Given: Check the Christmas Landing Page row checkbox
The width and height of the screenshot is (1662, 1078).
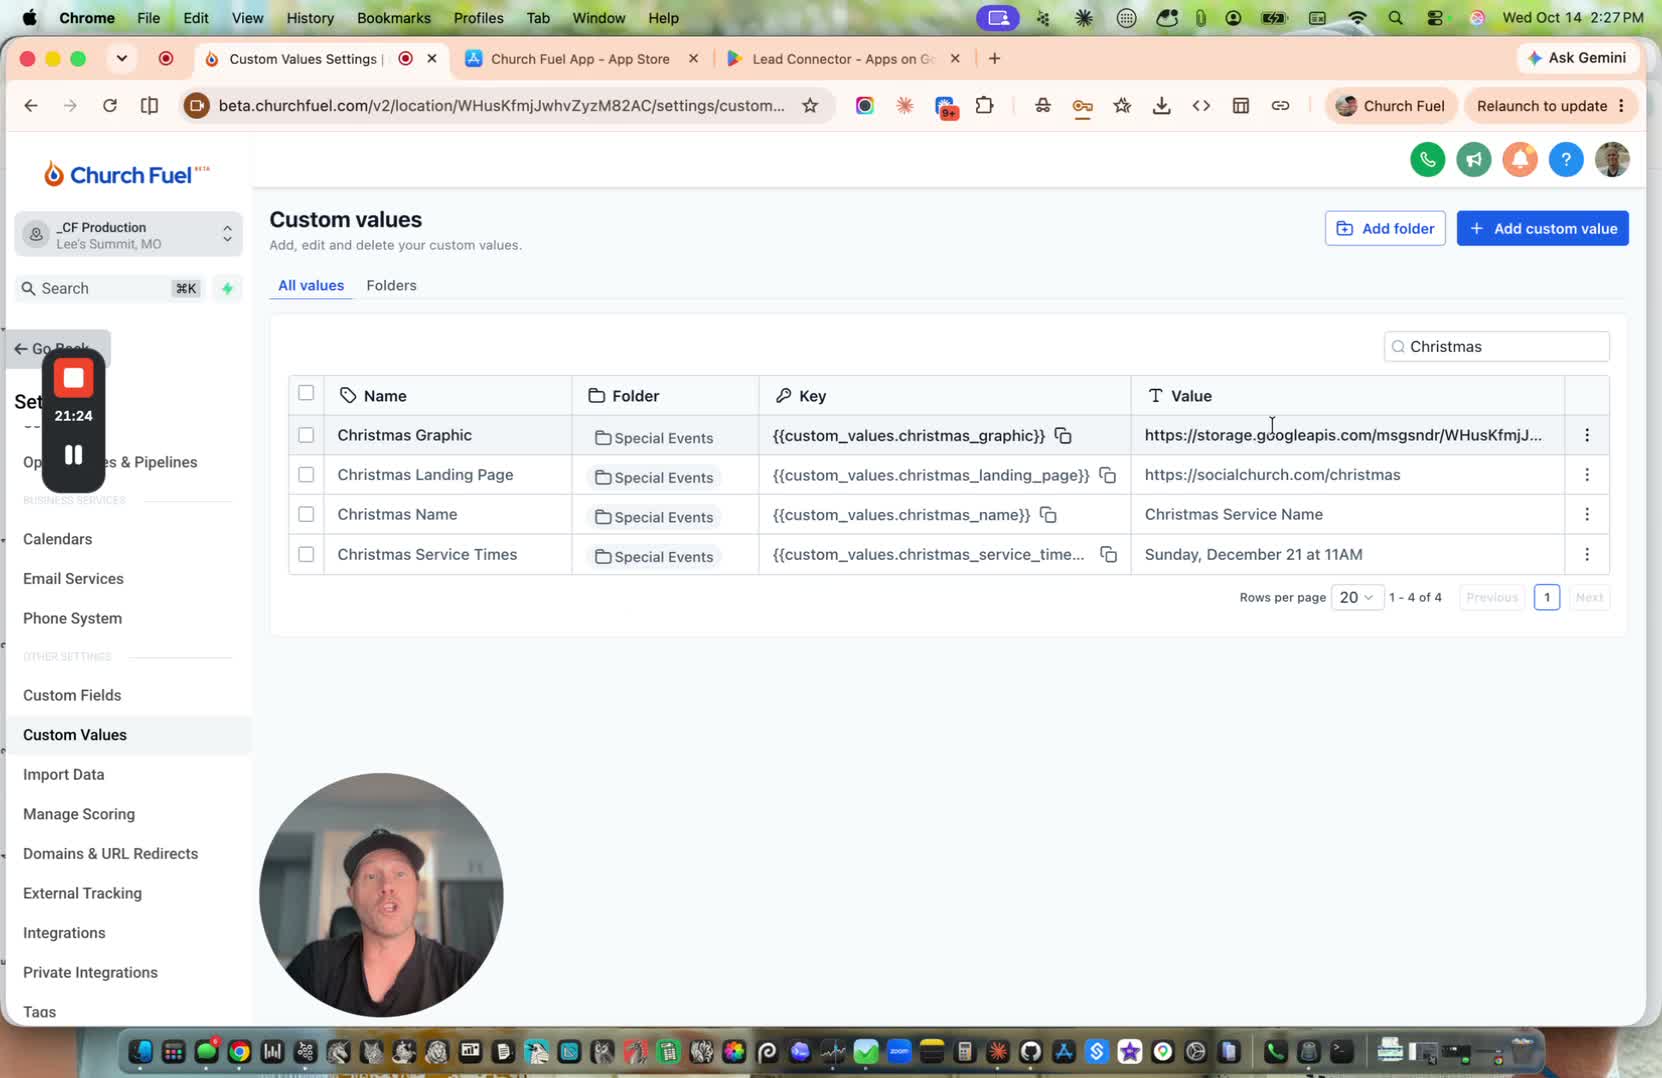Looking at the screenshot, I should click(x=306, y=475).
